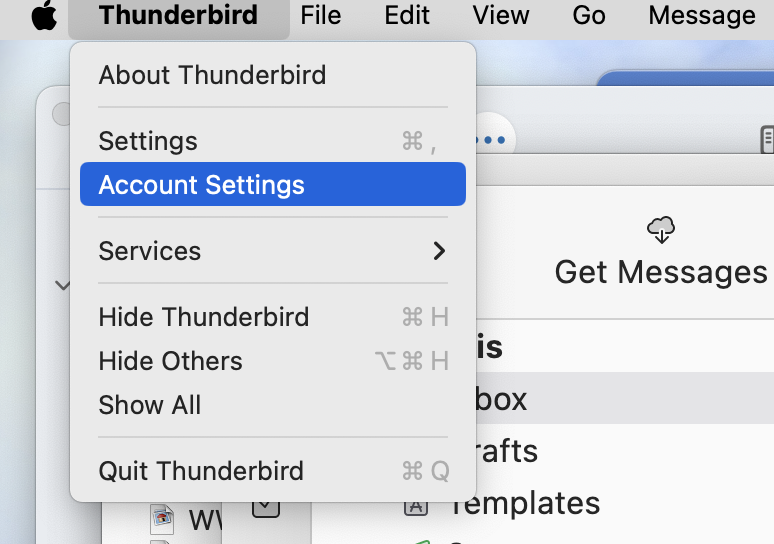The image size is (774, 544).
Task: Open the Edit menu
Action: click(407, 16)
